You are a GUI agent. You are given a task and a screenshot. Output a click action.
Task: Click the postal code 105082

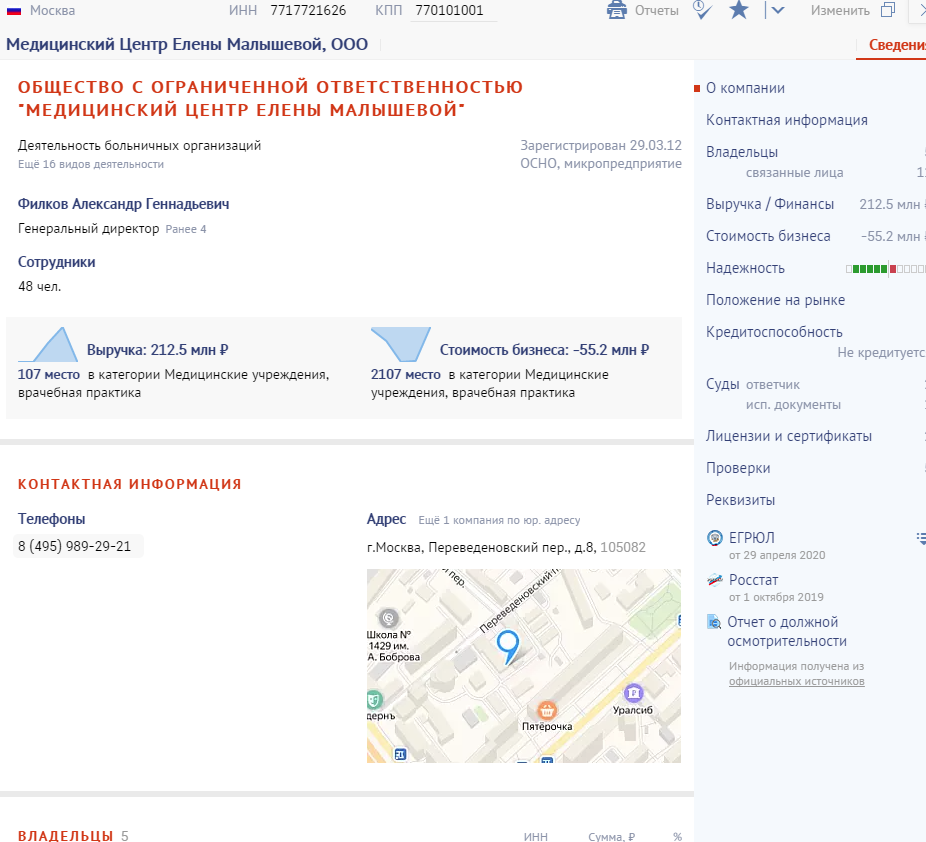623,547
